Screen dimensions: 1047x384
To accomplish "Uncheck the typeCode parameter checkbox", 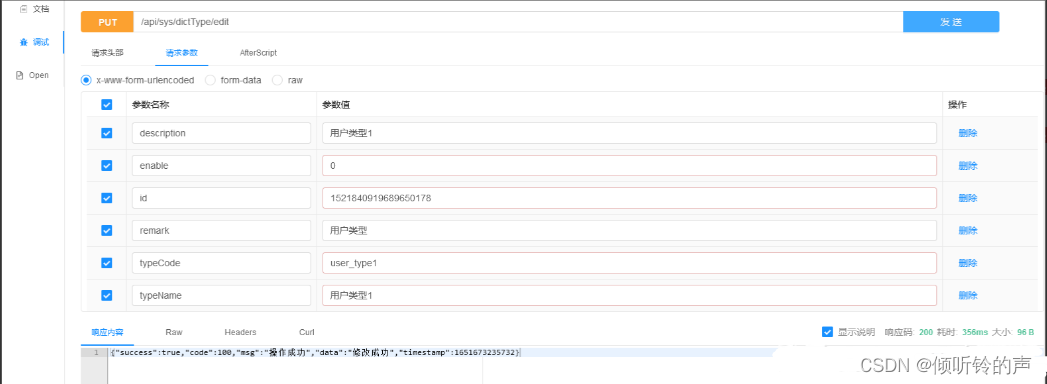I will tap(106, 263).
